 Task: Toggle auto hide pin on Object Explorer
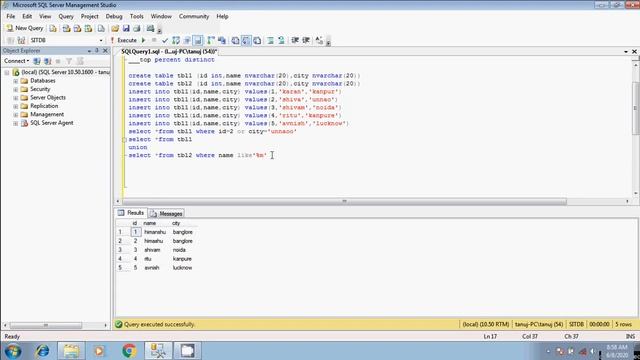point(97,51)
